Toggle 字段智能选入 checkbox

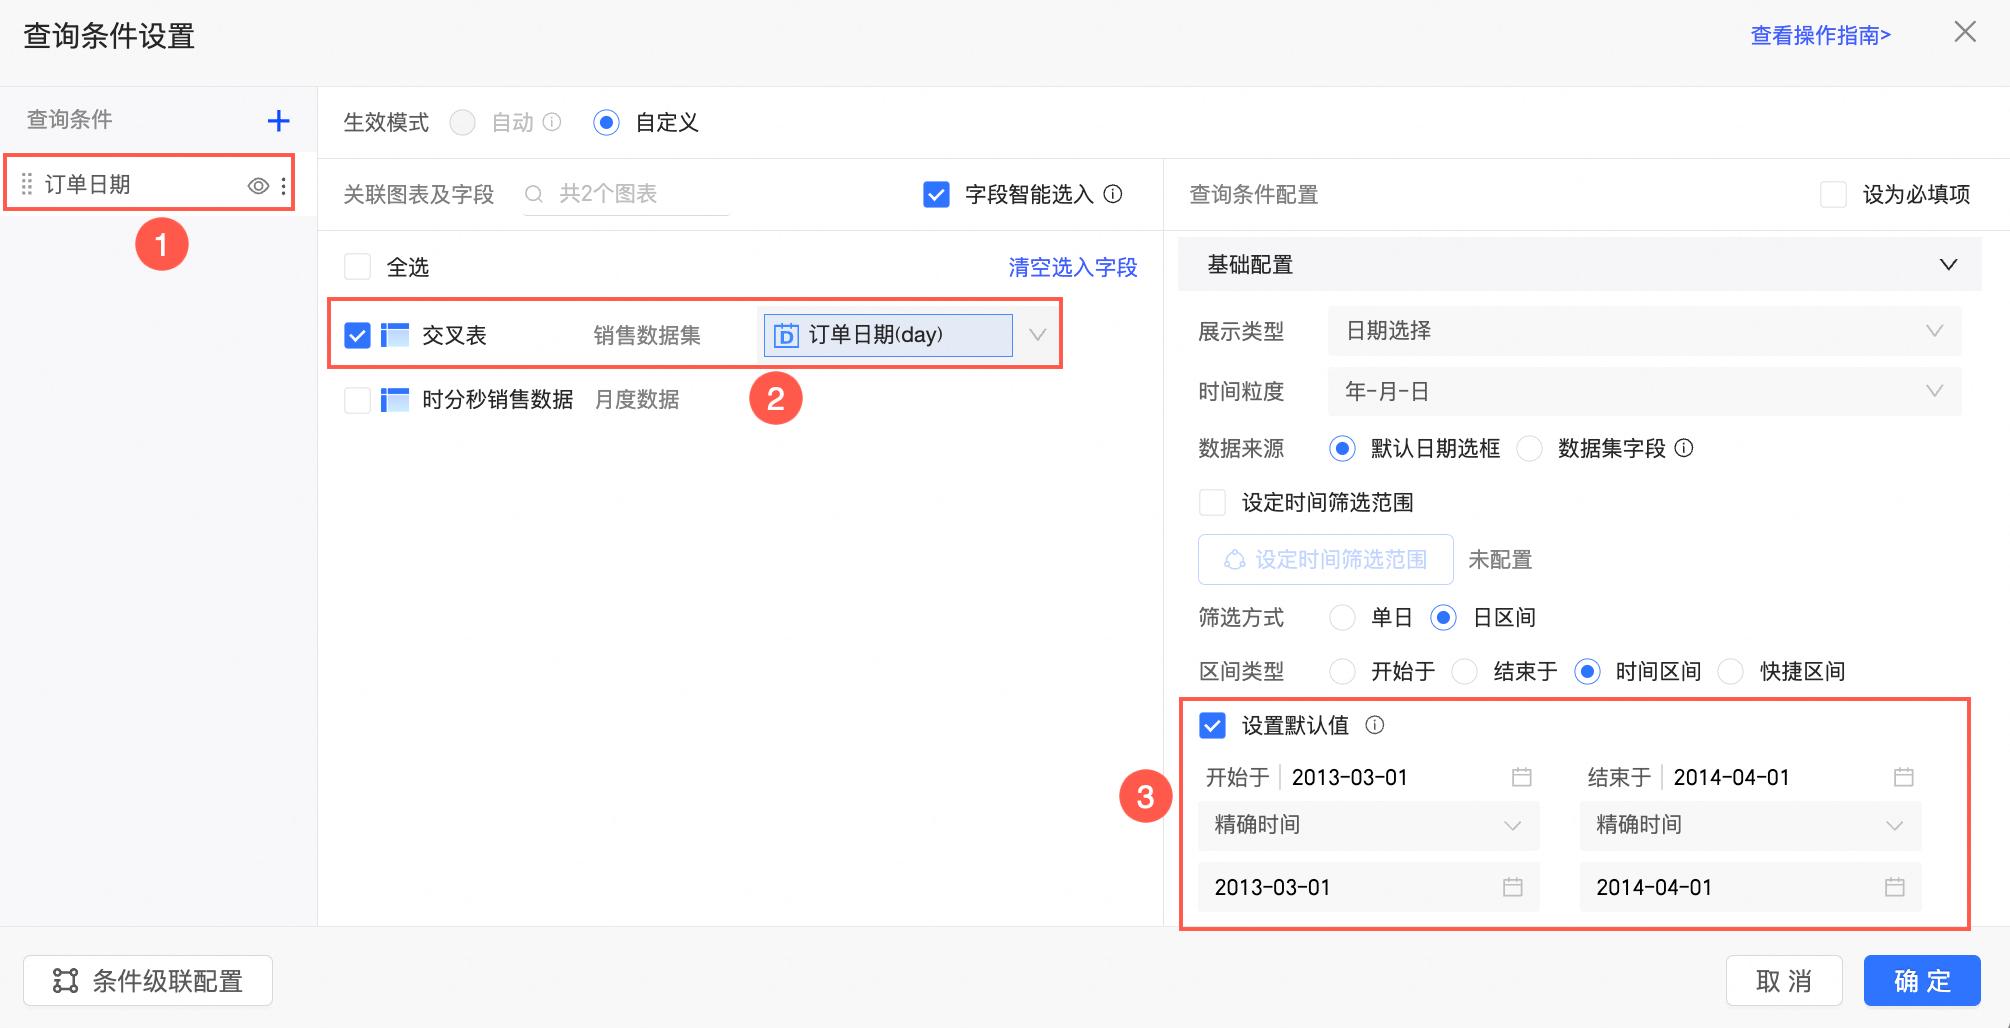click(x=936, y=194)
